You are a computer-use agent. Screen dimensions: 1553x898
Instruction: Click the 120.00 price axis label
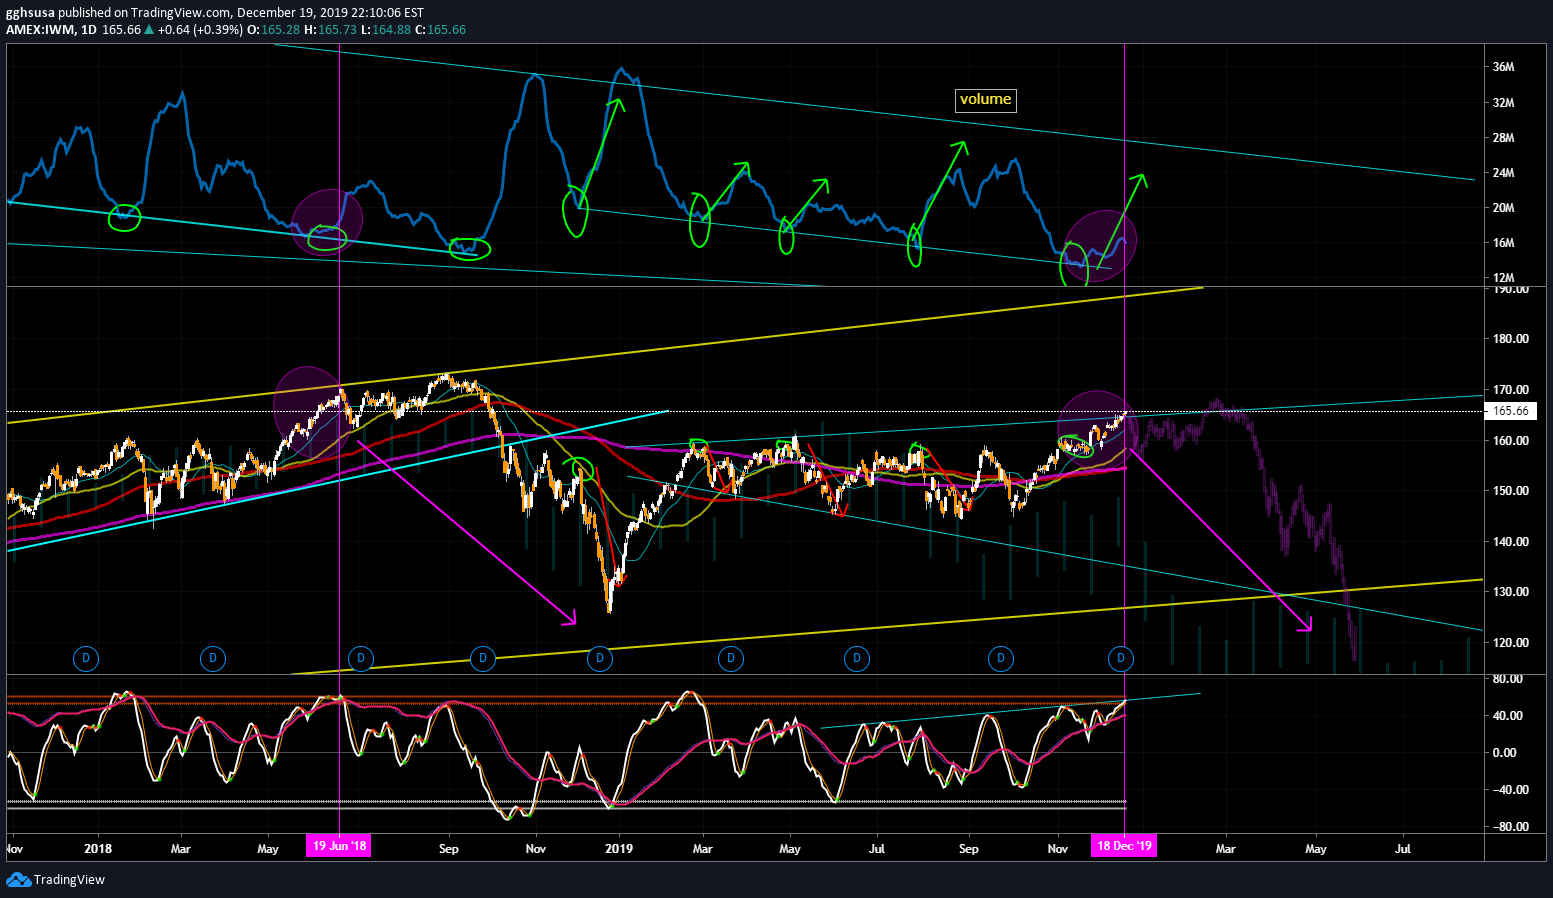point(1510,643)
